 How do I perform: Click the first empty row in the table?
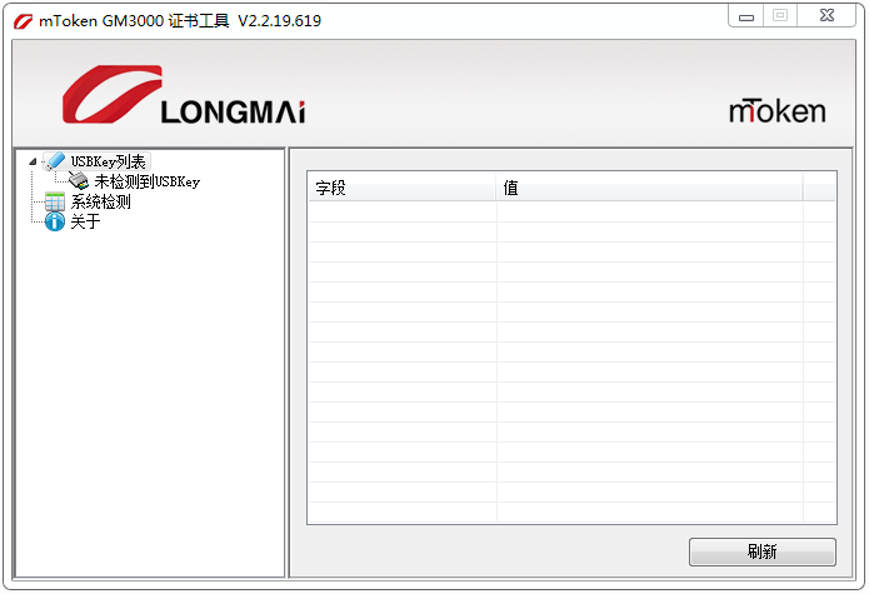571,211
